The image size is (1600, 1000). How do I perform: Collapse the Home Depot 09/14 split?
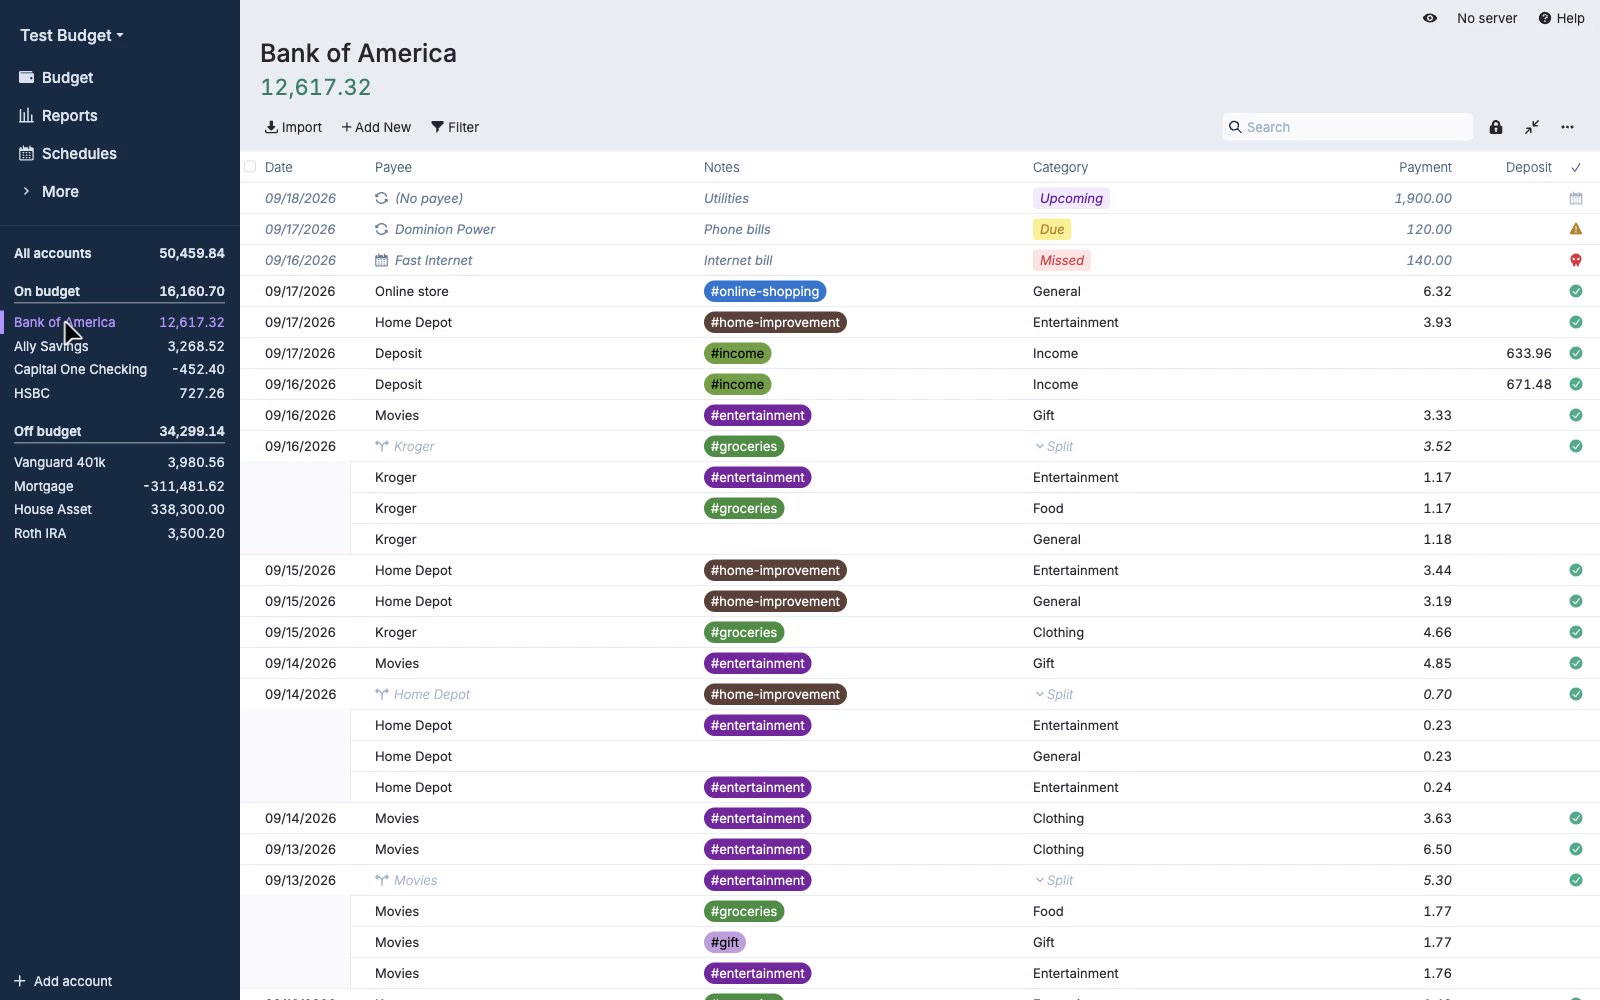point(1054,694)
